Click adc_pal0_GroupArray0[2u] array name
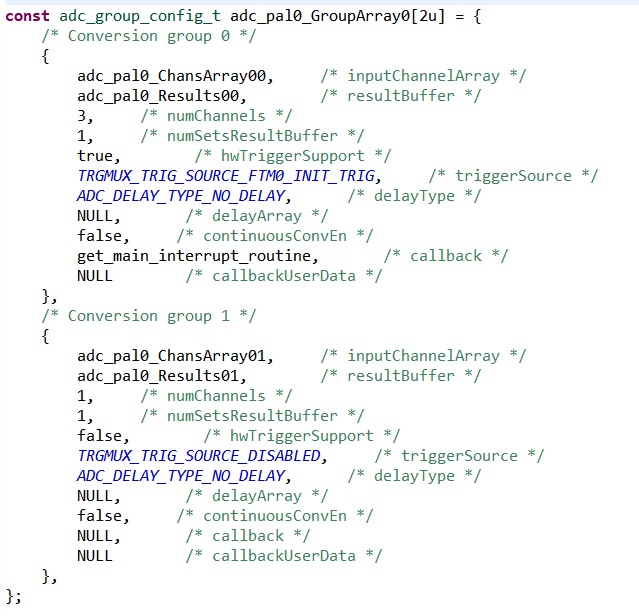 (337, 17)
